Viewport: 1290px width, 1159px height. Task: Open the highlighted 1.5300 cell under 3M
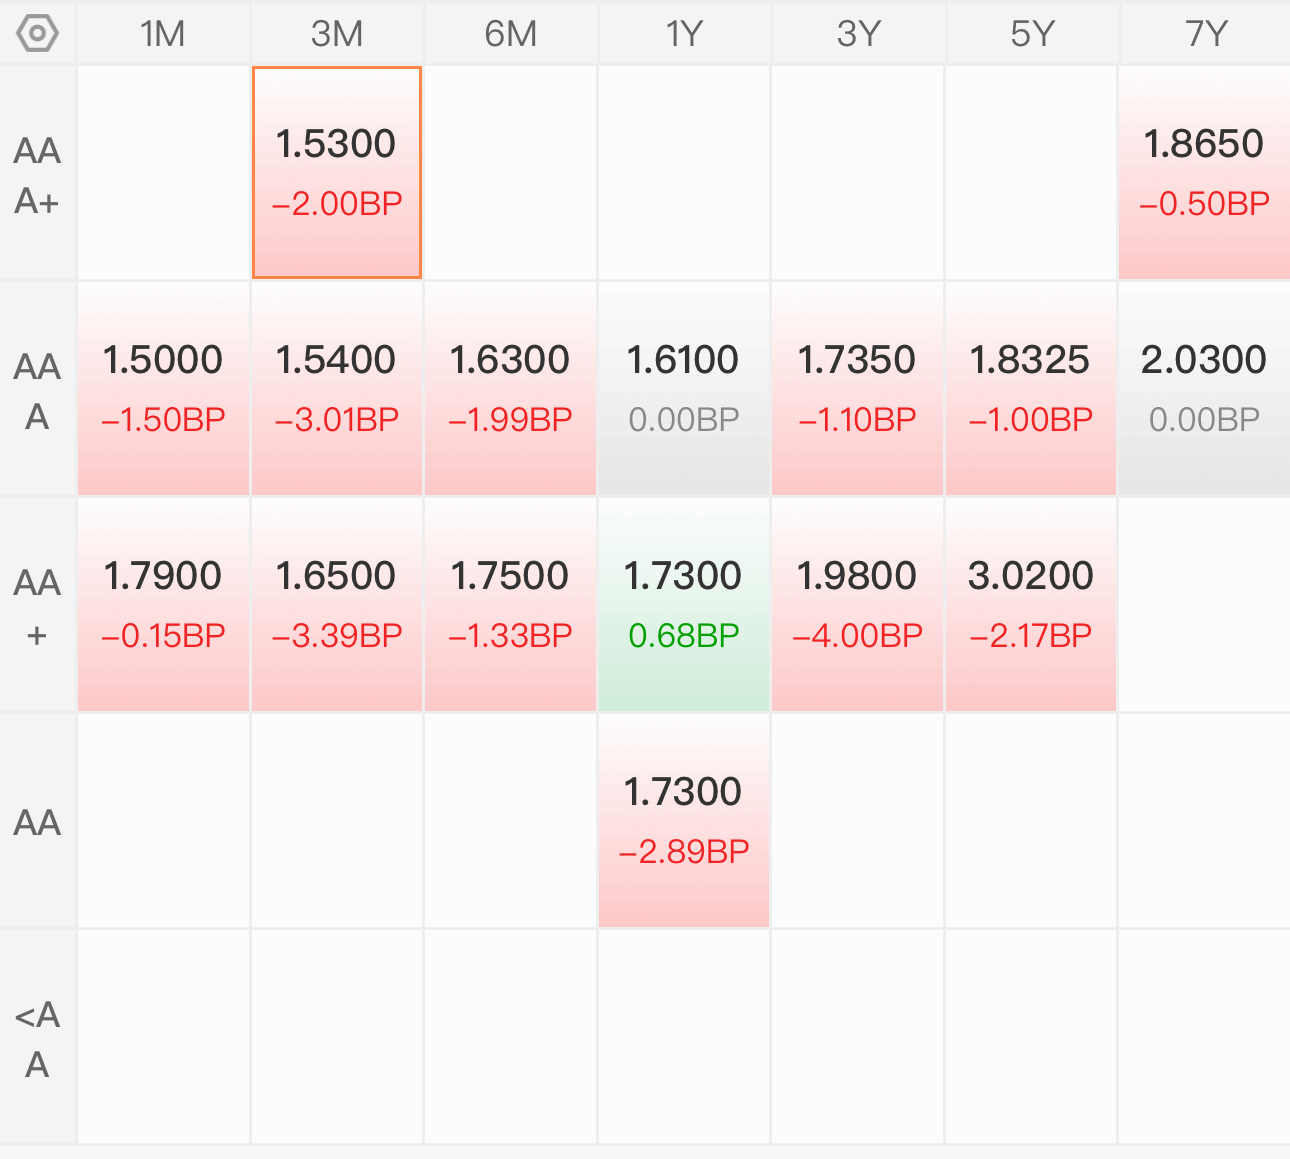(337, 173)
